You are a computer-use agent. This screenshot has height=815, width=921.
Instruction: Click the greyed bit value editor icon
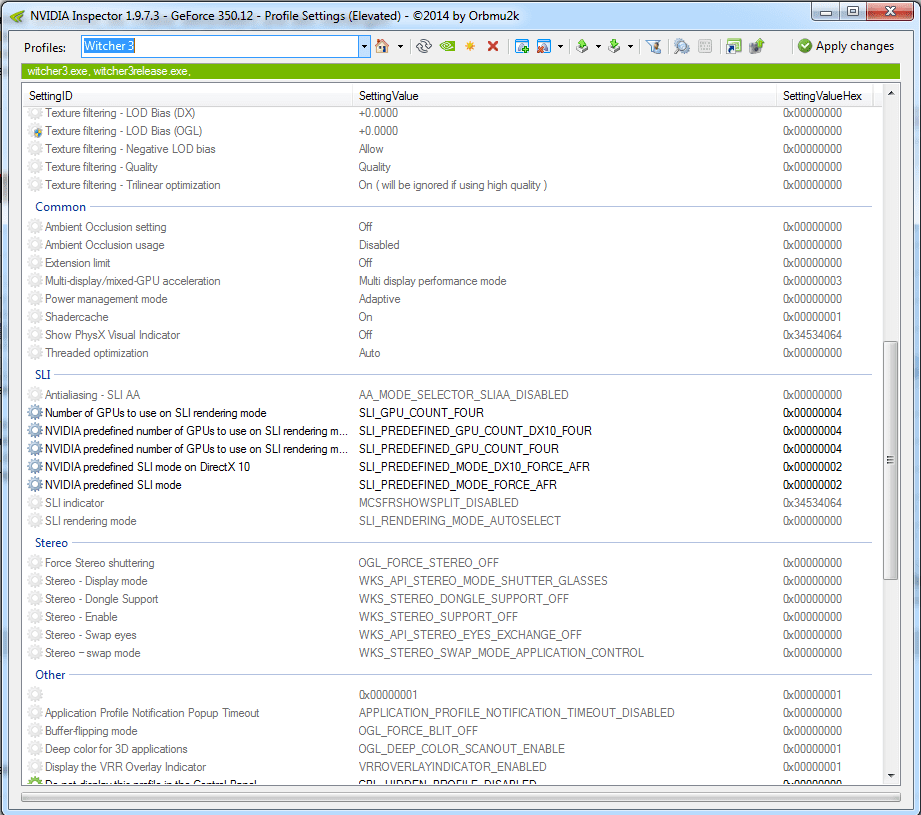pos(705,46)
